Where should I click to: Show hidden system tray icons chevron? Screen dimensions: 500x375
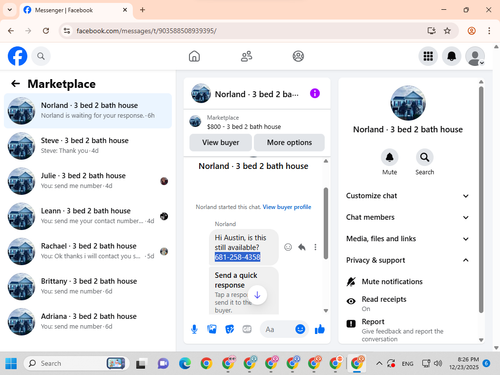click(379, 363)
